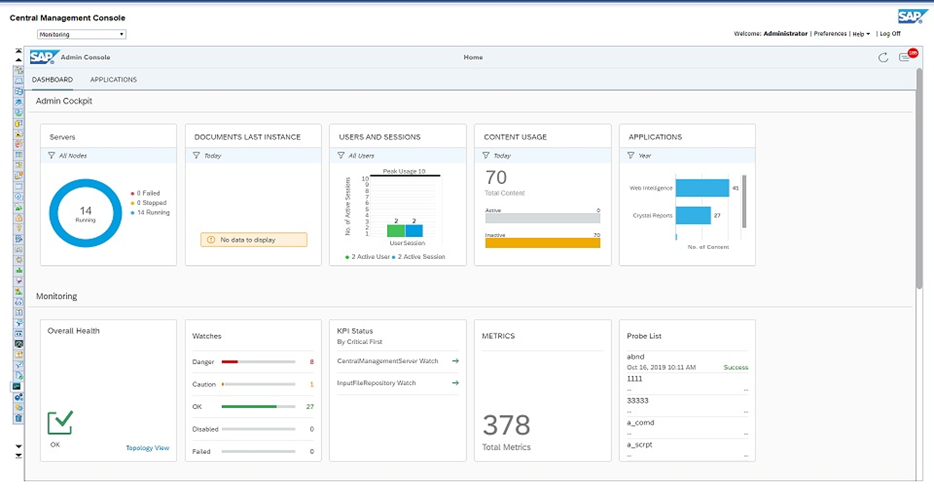Open the Topology View link
934x494 pixels.
coord(147,448)
